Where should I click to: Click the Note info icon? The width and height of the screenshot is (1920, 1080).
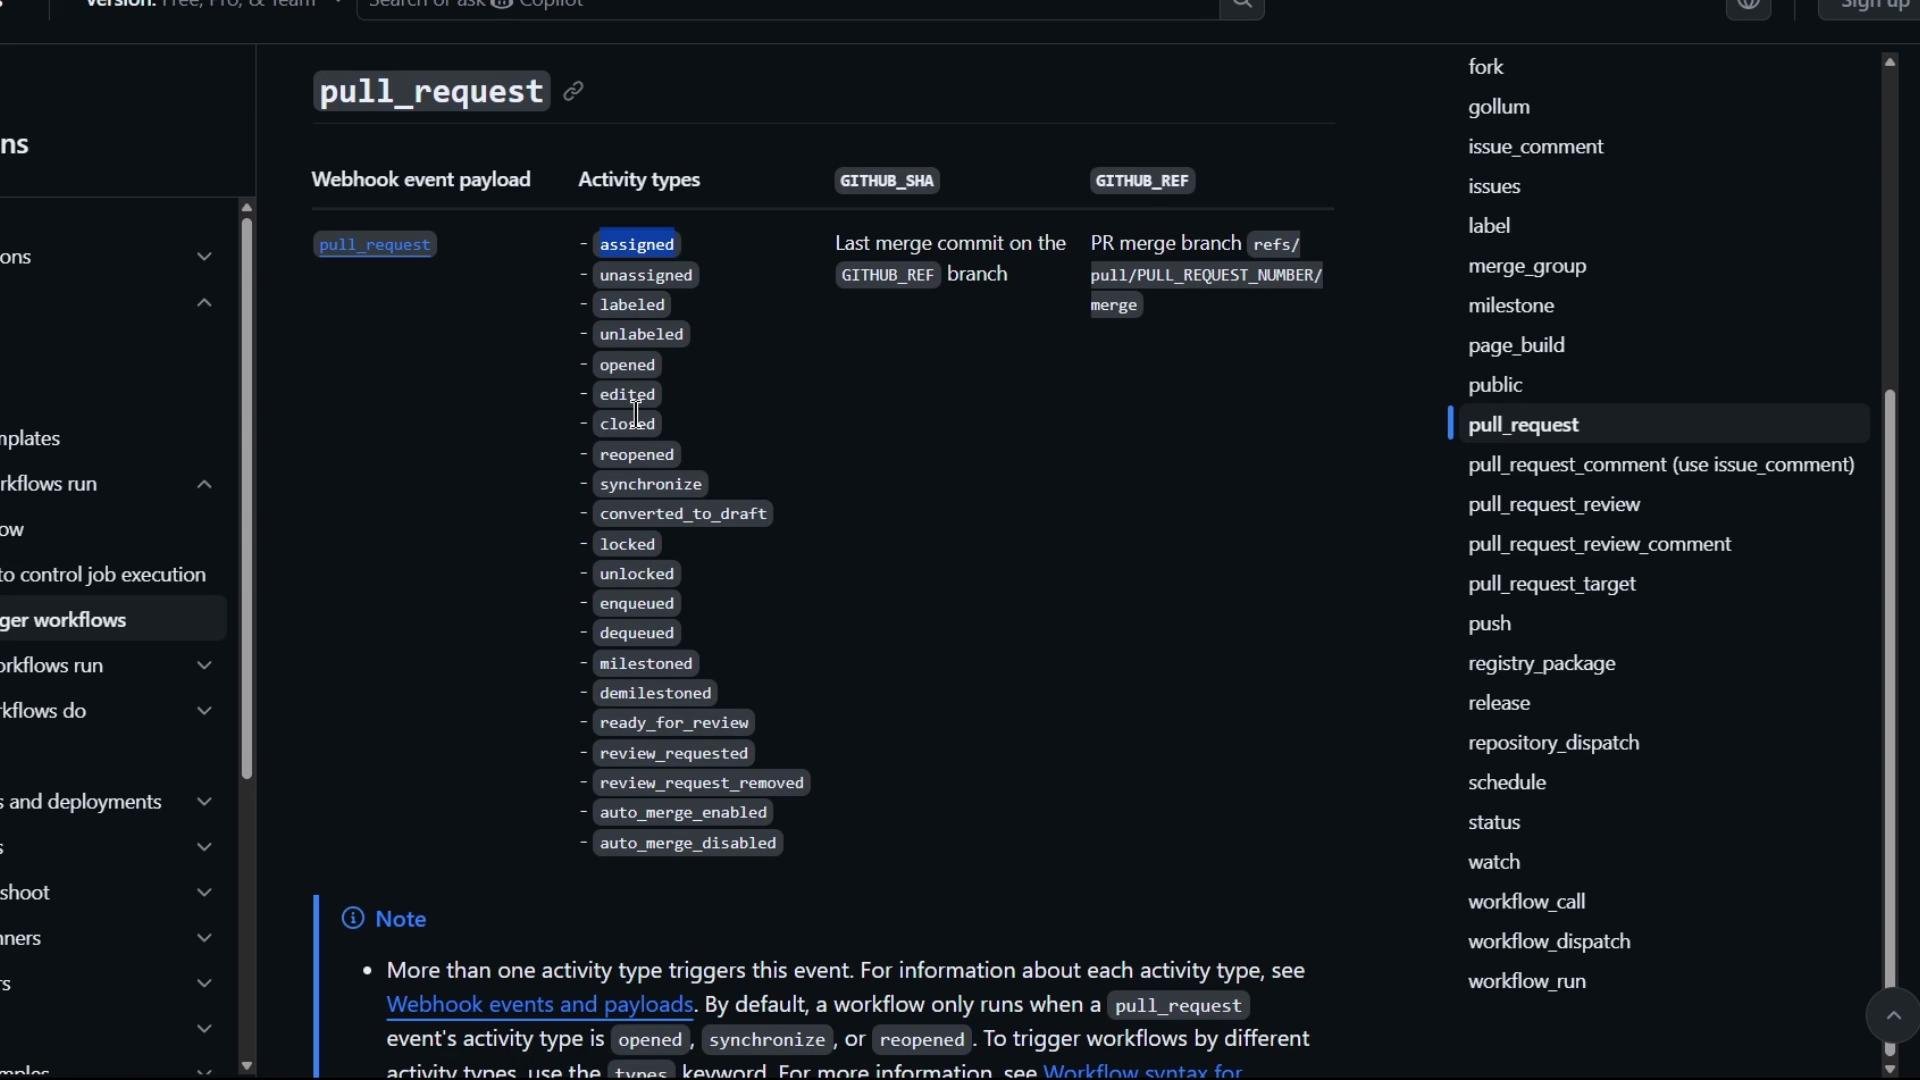353,918
